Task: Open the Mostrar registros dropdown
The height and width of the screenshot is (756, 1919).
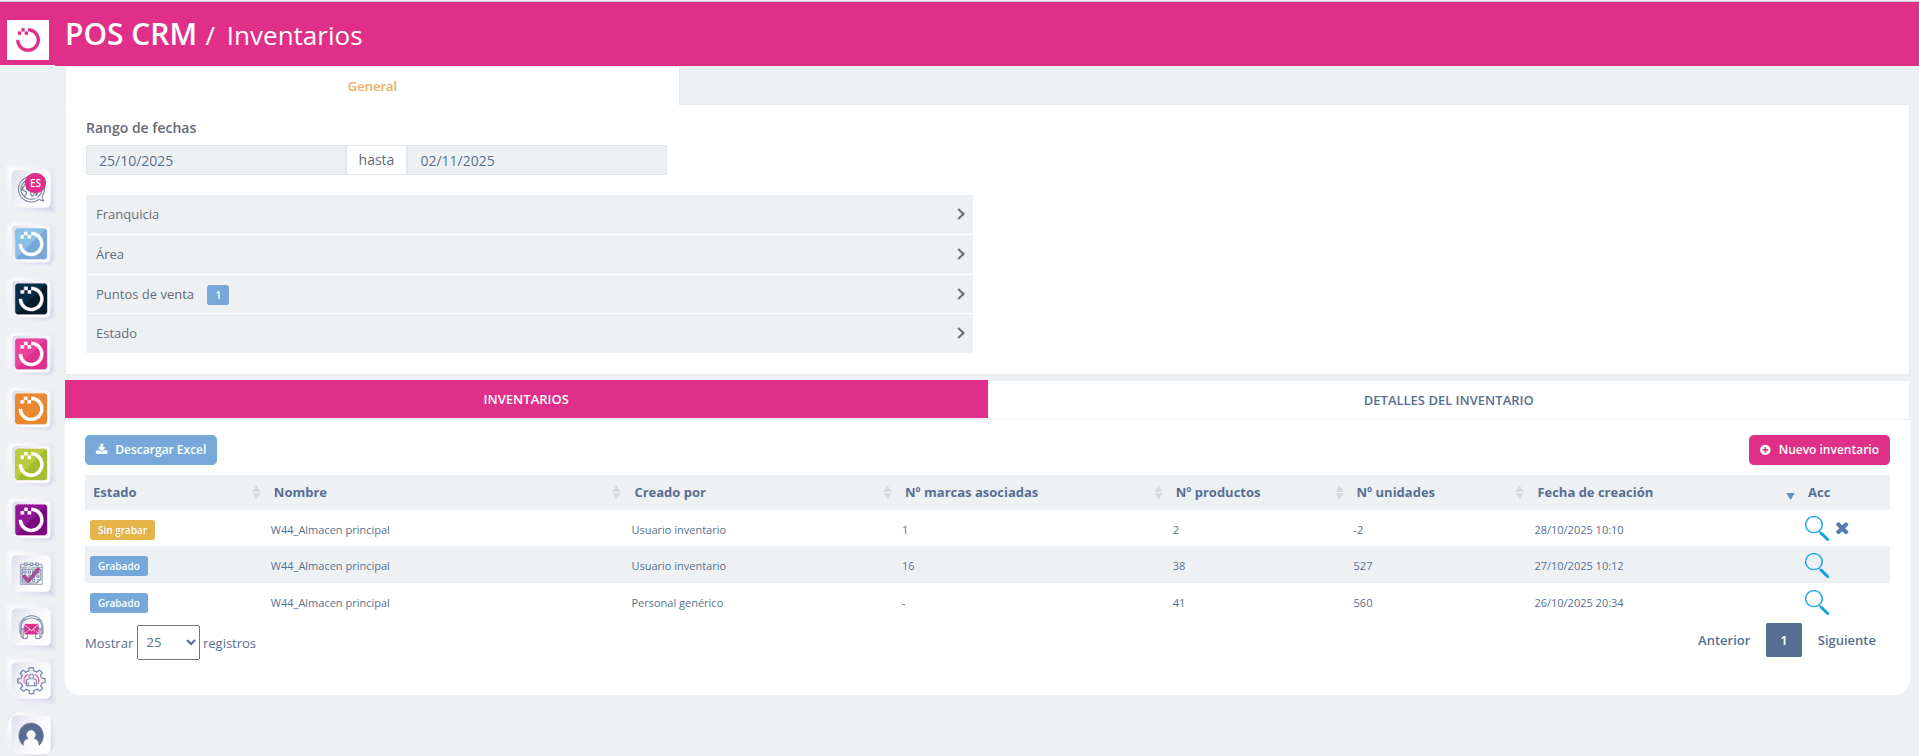Action: click(x=168, y=642)
